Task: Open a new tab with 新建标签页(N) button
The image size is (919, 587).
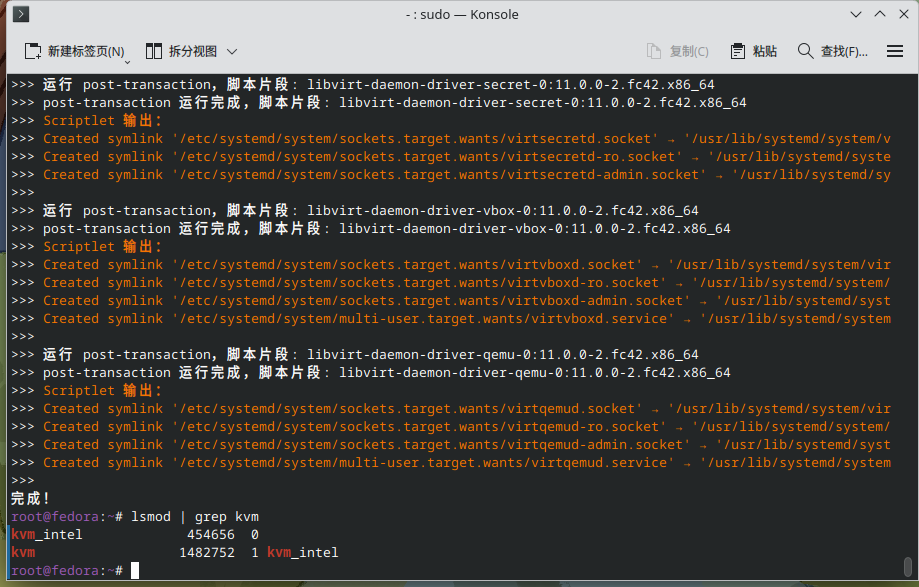Action: [74, 52]
